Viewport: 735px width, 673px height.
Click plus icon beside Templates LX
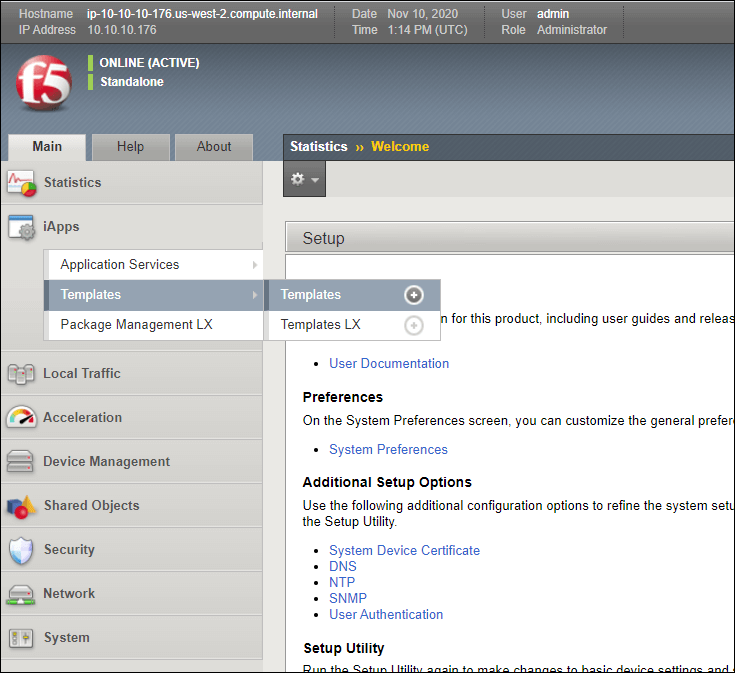click(414, 325)
